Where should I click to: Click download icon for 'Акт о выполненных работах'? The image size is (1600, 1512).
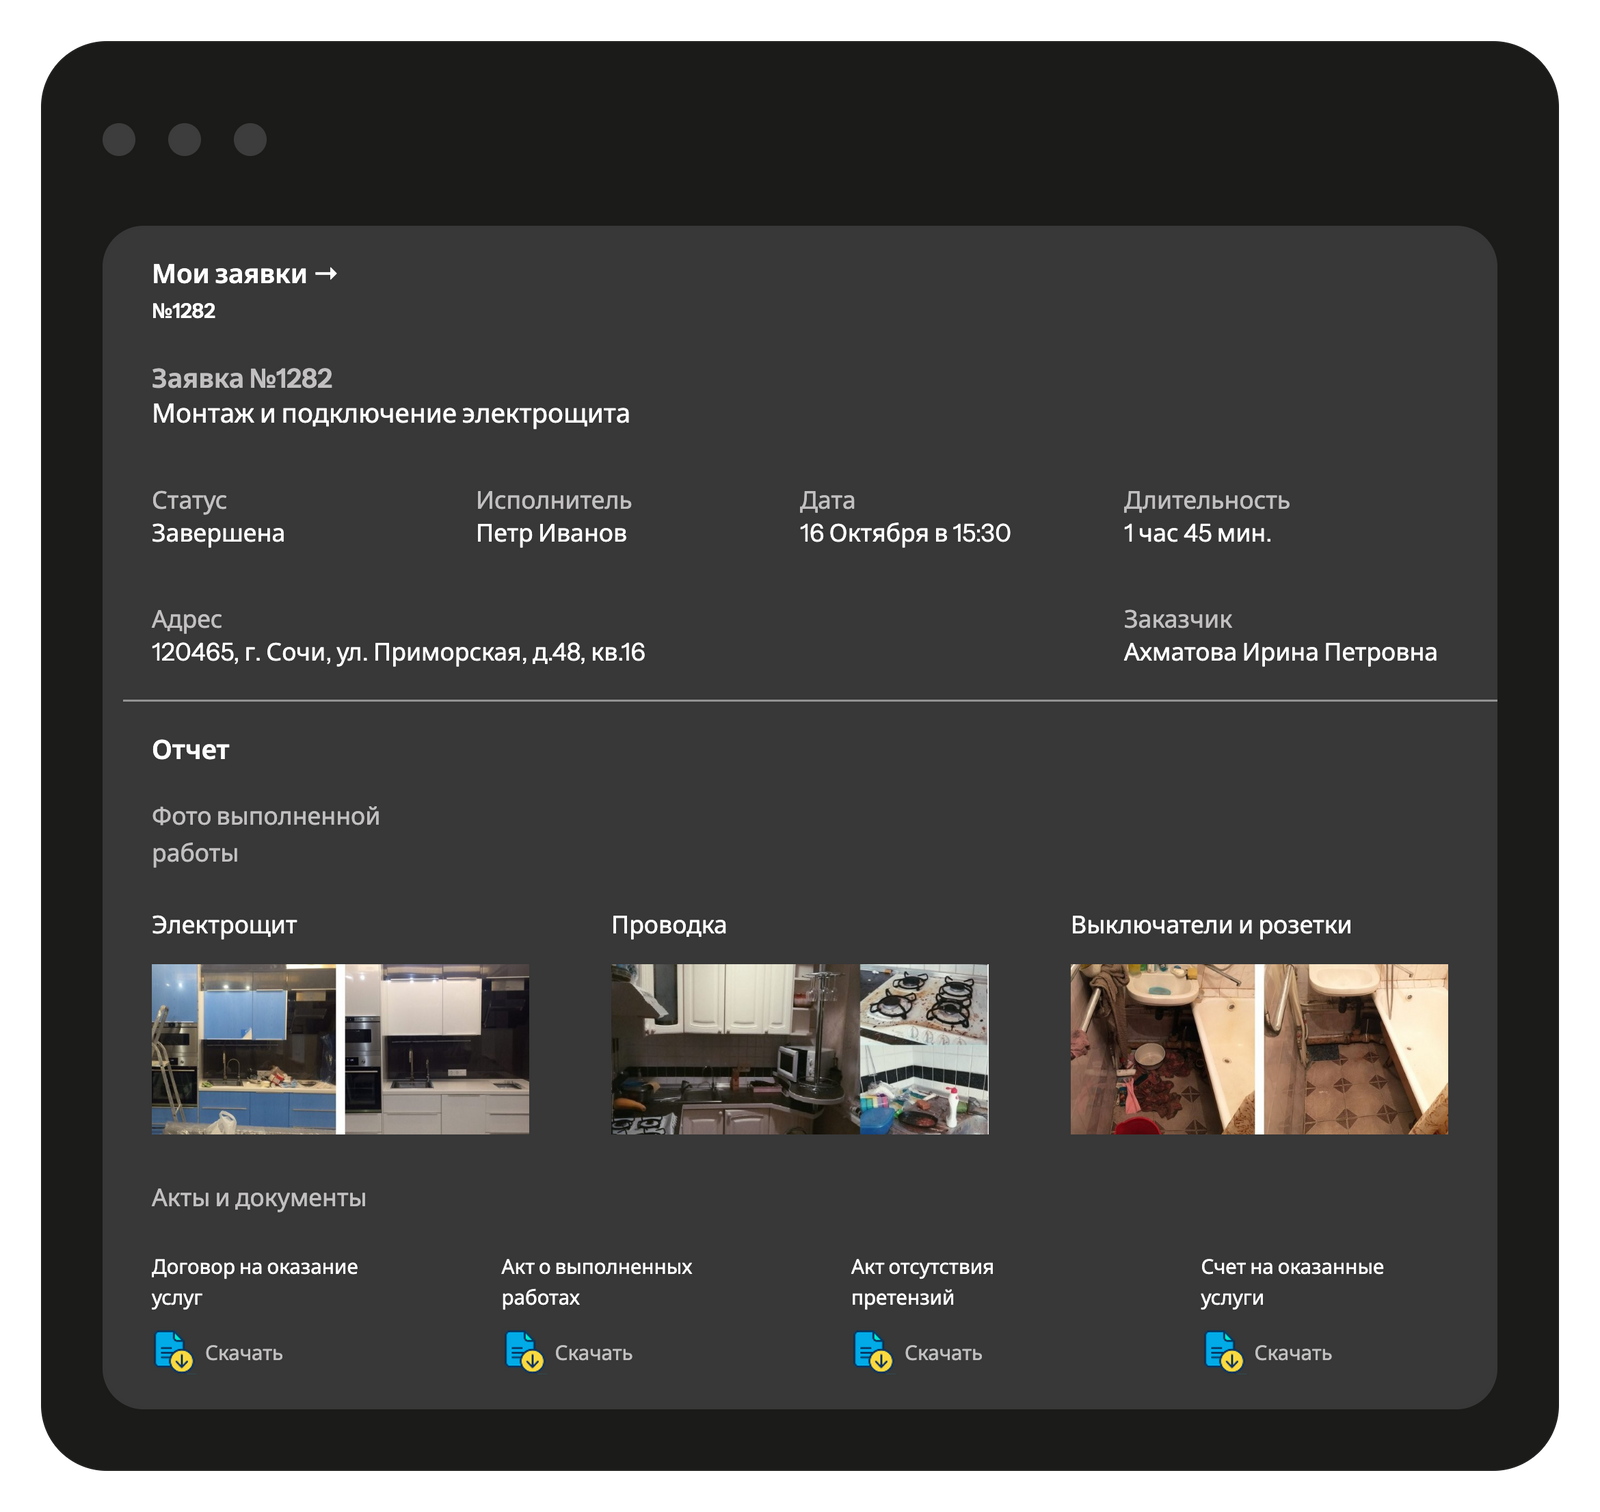coord(524,1352)
